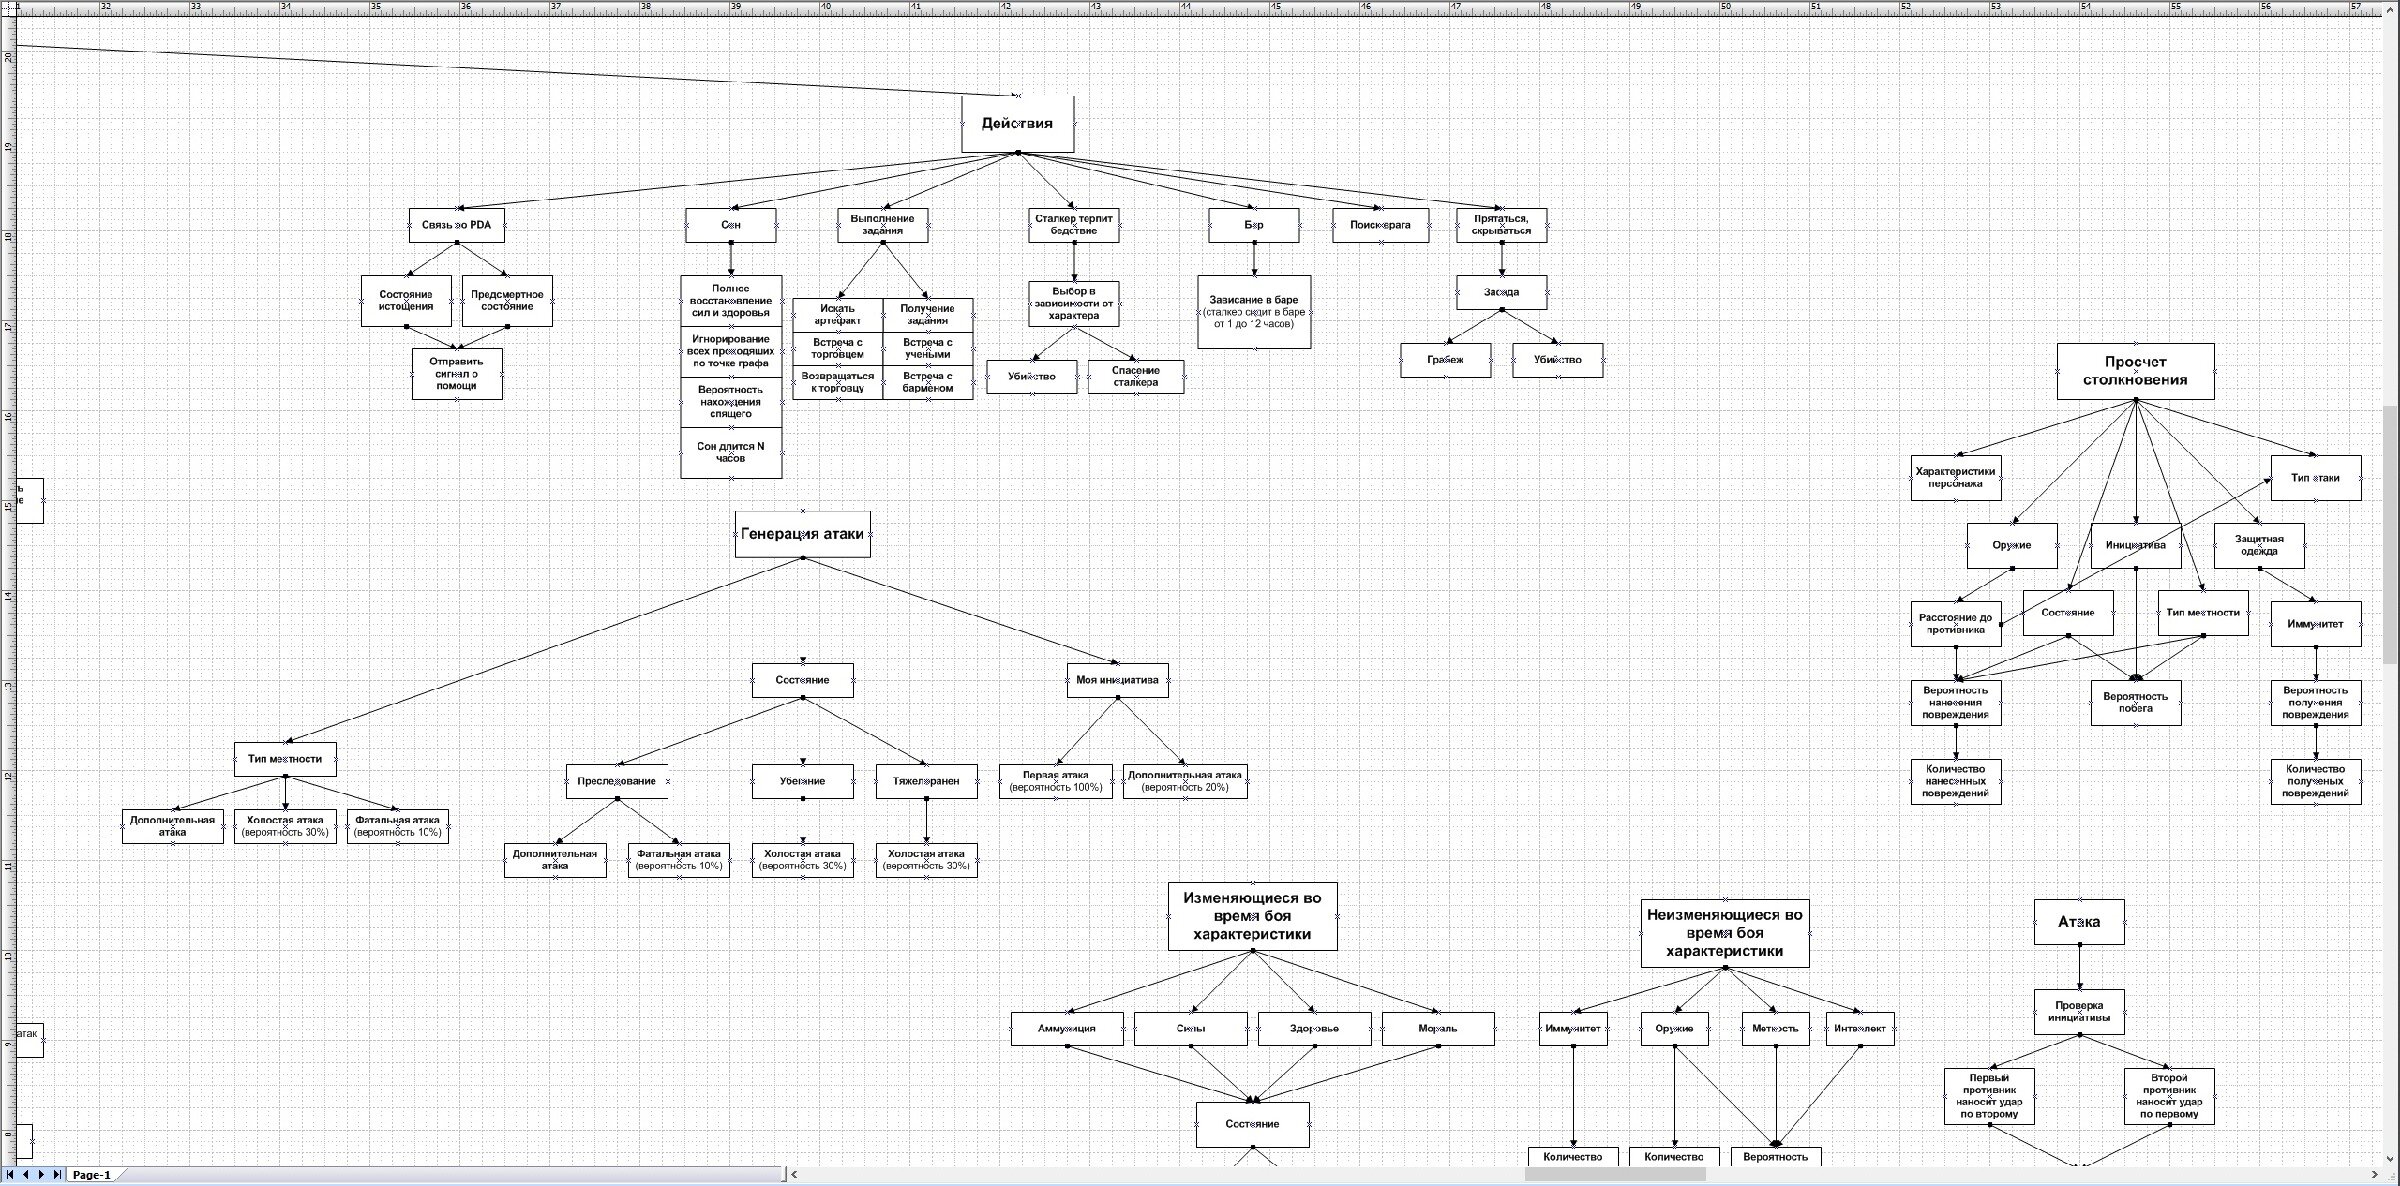Image resolution: width=2400 pixels, height=1186 pixels.
Task: Select the Проверка инициативы shape
Action: pyautogui.click(x=2079, y=1012)
